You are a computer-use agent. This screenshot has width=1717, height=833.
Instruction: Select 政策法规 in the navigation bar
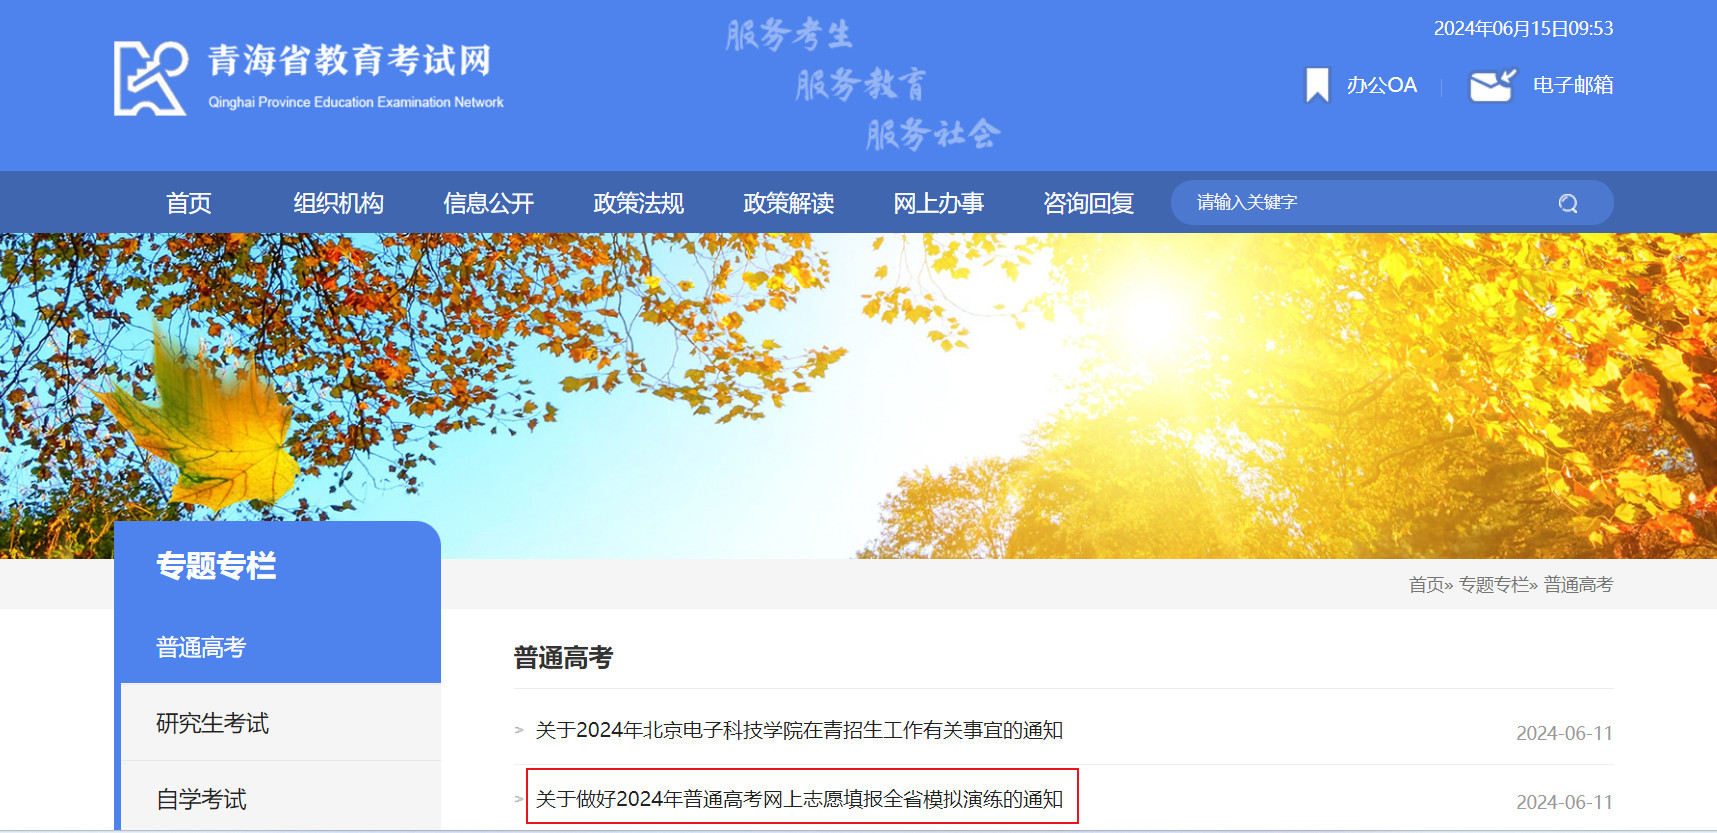[639, 203]
